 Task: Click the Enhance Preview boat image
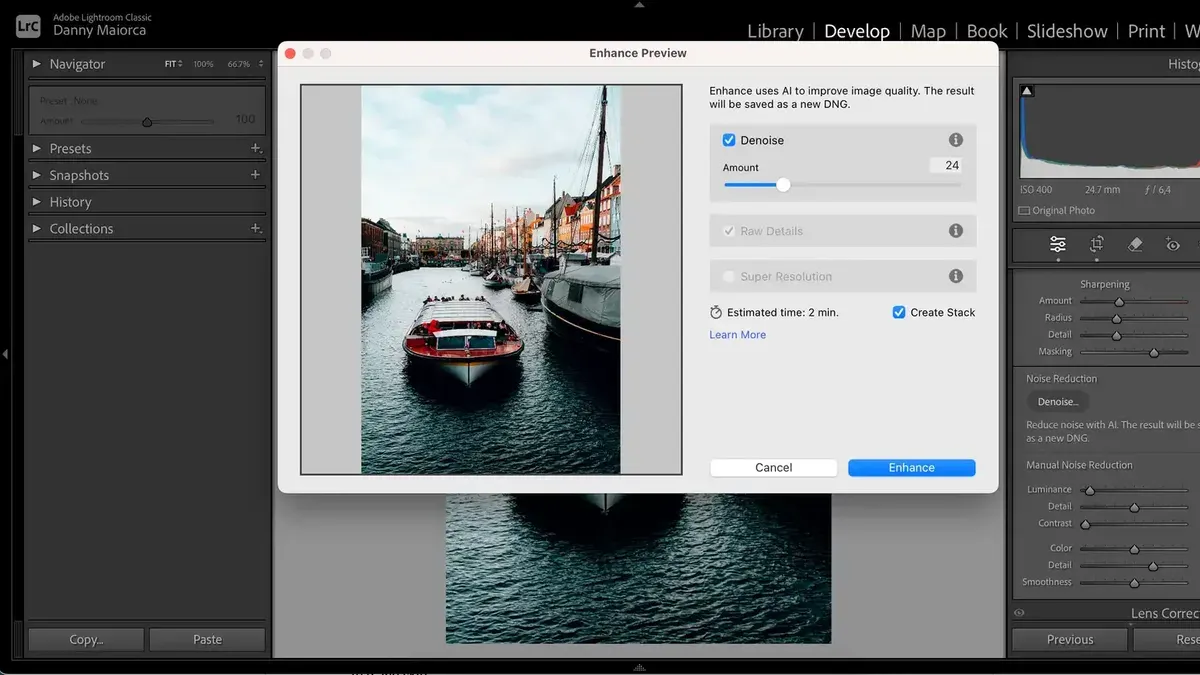pos(491,280)
